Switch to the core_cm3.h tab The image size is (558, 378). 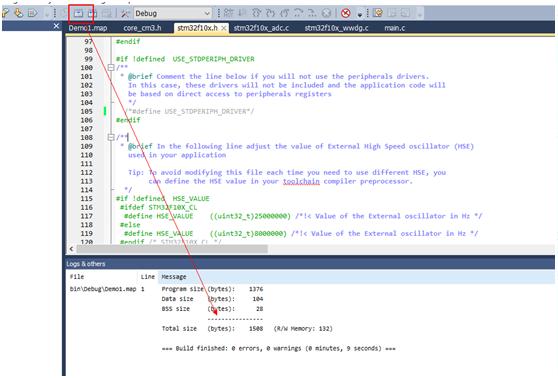[x=142, y=28]
